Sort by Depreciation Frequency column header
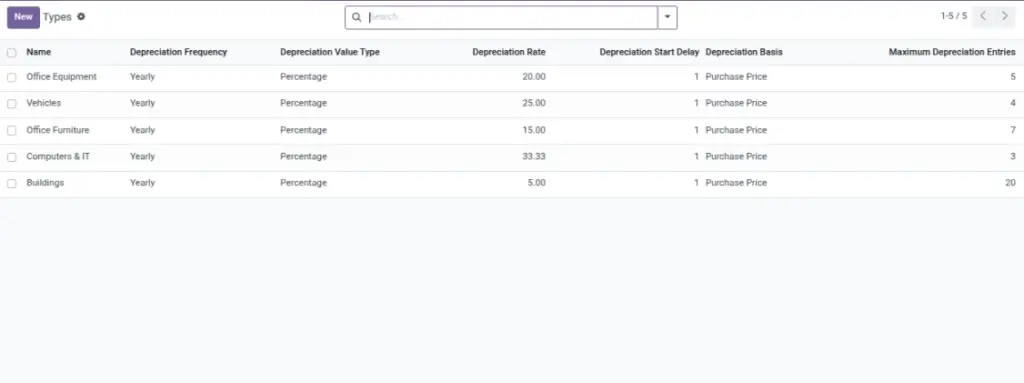 [x=178, y=52]
